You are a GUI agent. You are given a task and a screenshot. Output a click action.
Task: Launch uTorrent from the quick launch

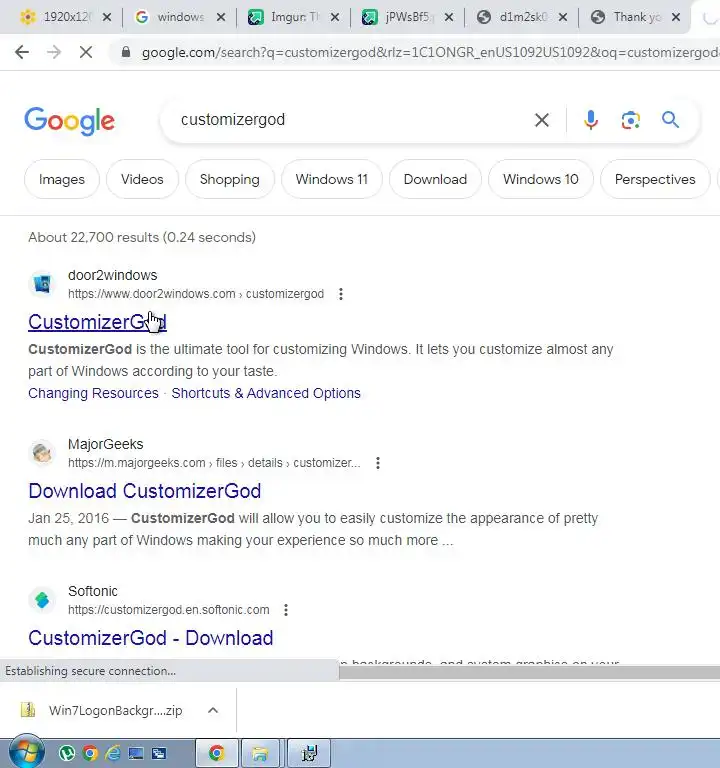pos(67,753)
